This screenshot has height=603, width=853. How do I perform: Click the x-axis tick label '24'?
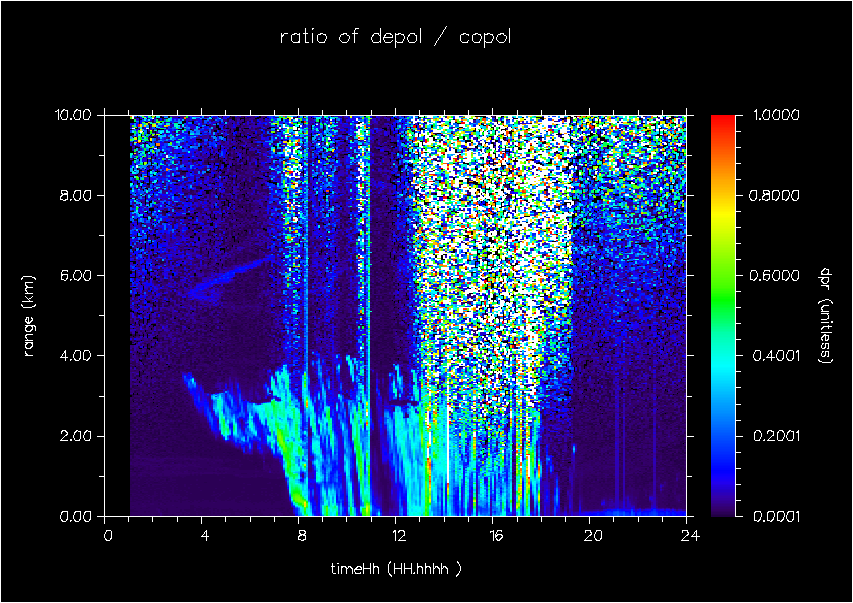coord(690,536)
